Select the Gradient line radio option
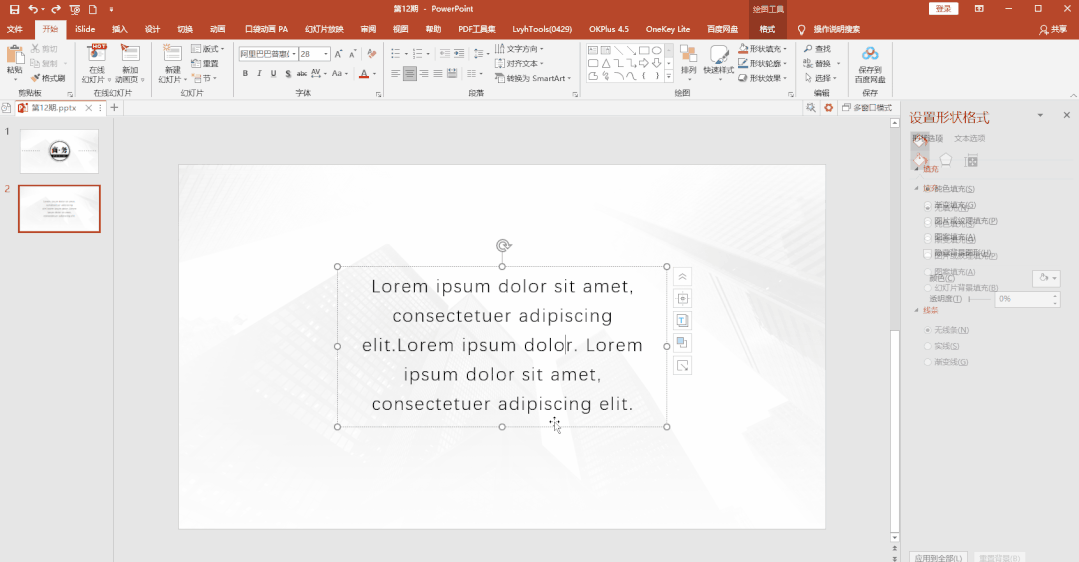 tap(929, 362)
